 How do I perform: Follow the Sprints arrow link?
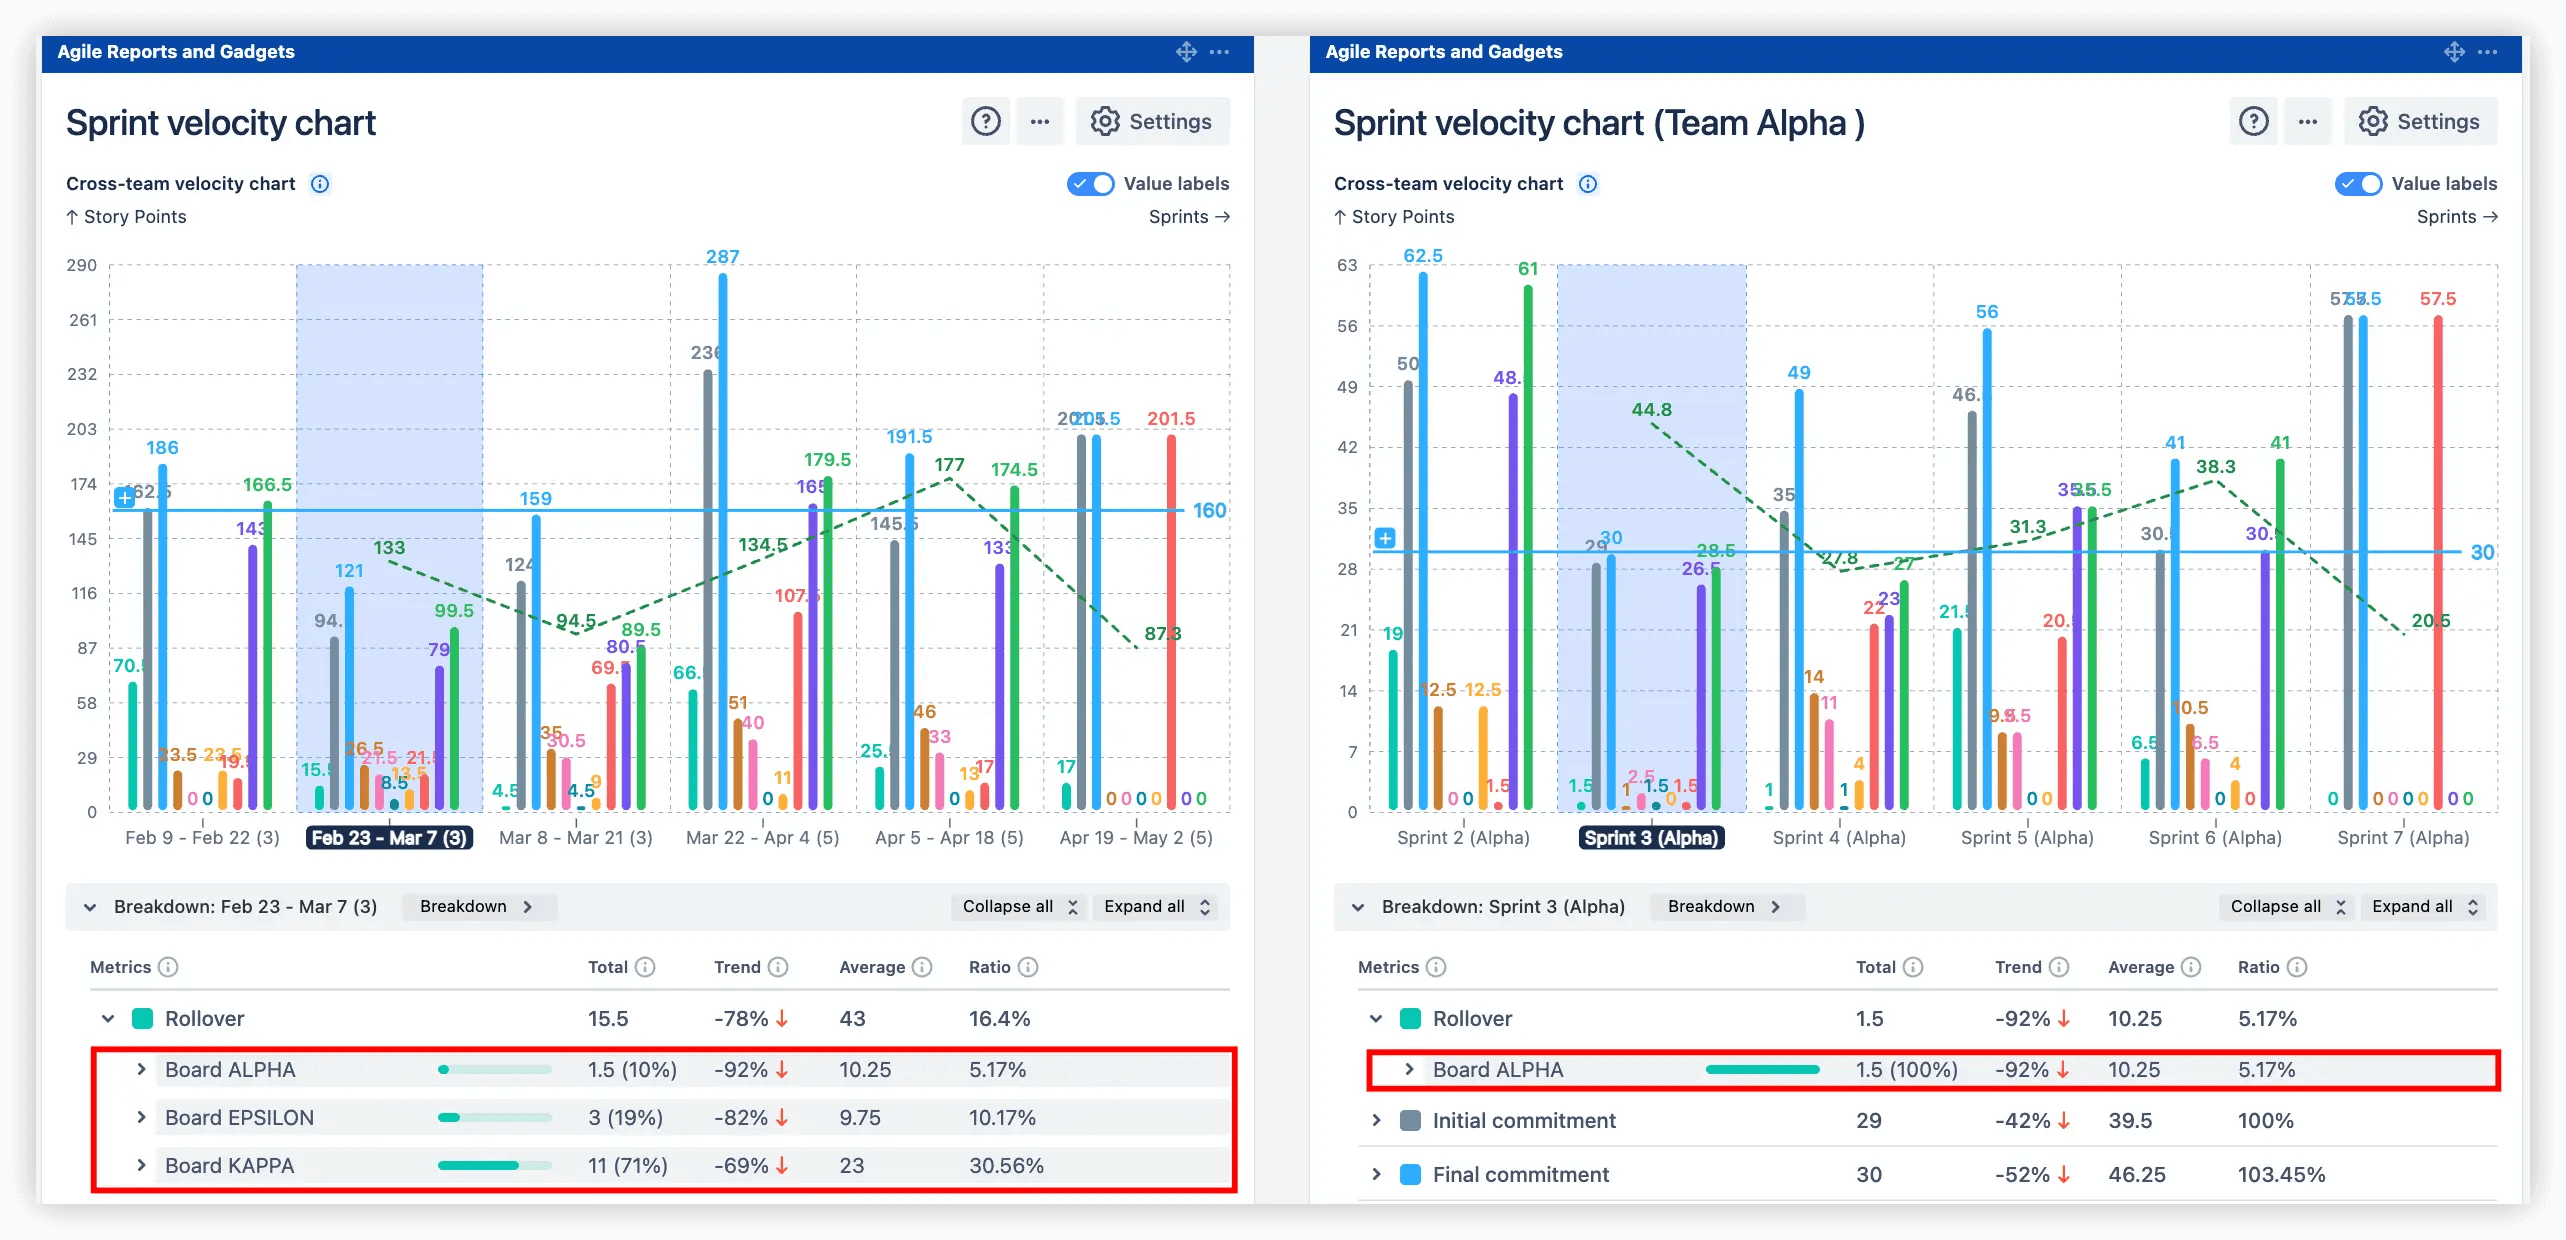pyautogui.click(x=1189, y=217)
